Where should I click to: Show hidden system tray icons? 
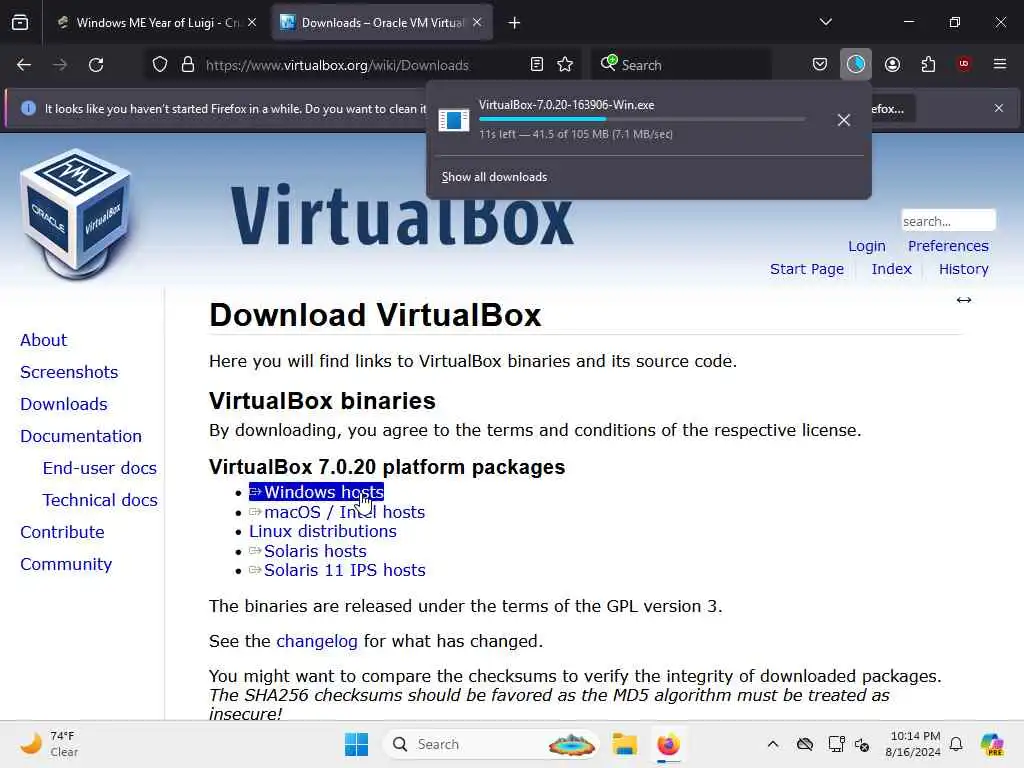tap(773, 744)
